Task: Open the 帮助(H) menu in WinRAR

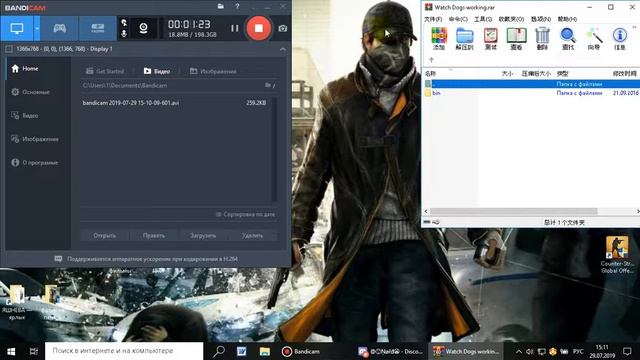Action: pyautogui.click(x=567, y=19)
